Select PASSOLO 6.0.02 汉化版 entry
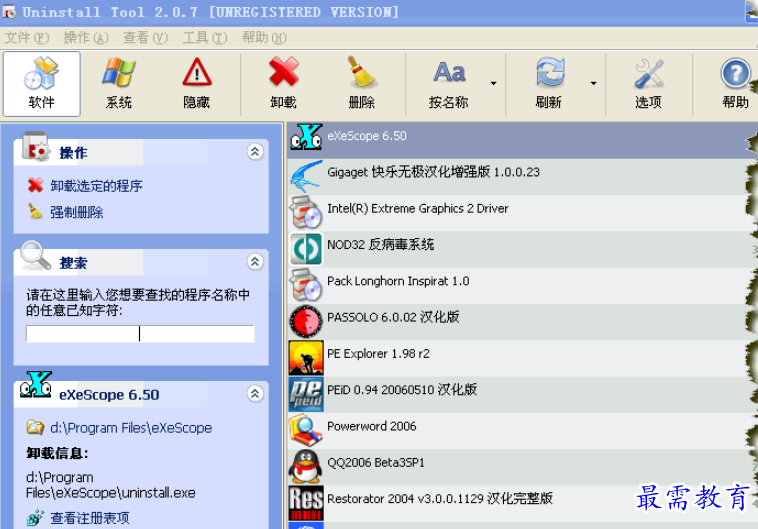The image size is (758, 529). (522, 322)
